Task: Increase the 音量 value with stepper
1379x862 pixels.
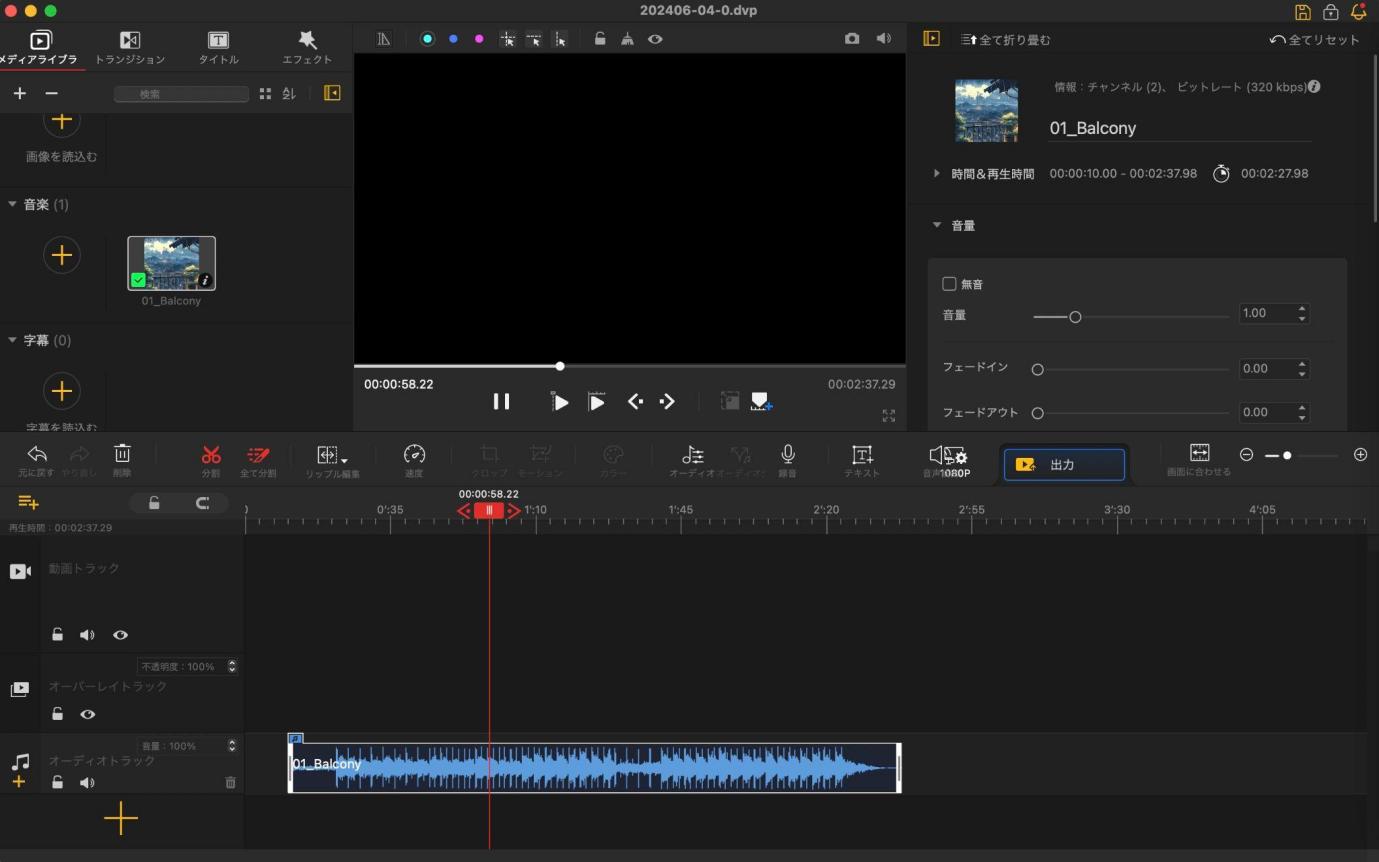Action: tap(1302, 309)
